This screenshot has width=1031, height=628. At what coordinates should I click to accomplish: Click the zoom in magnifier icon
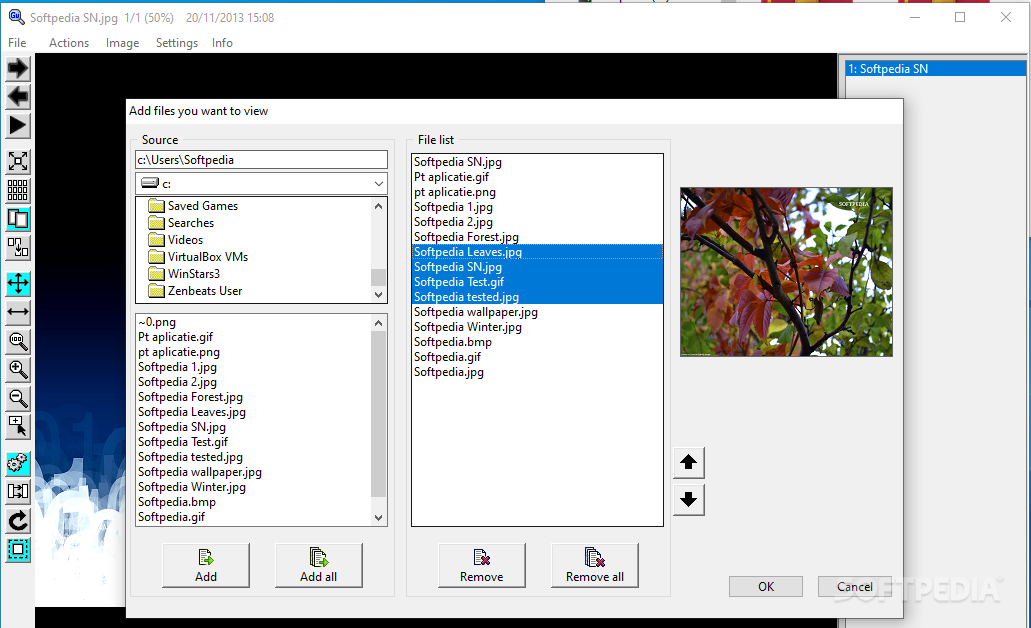tap(18, 370)
